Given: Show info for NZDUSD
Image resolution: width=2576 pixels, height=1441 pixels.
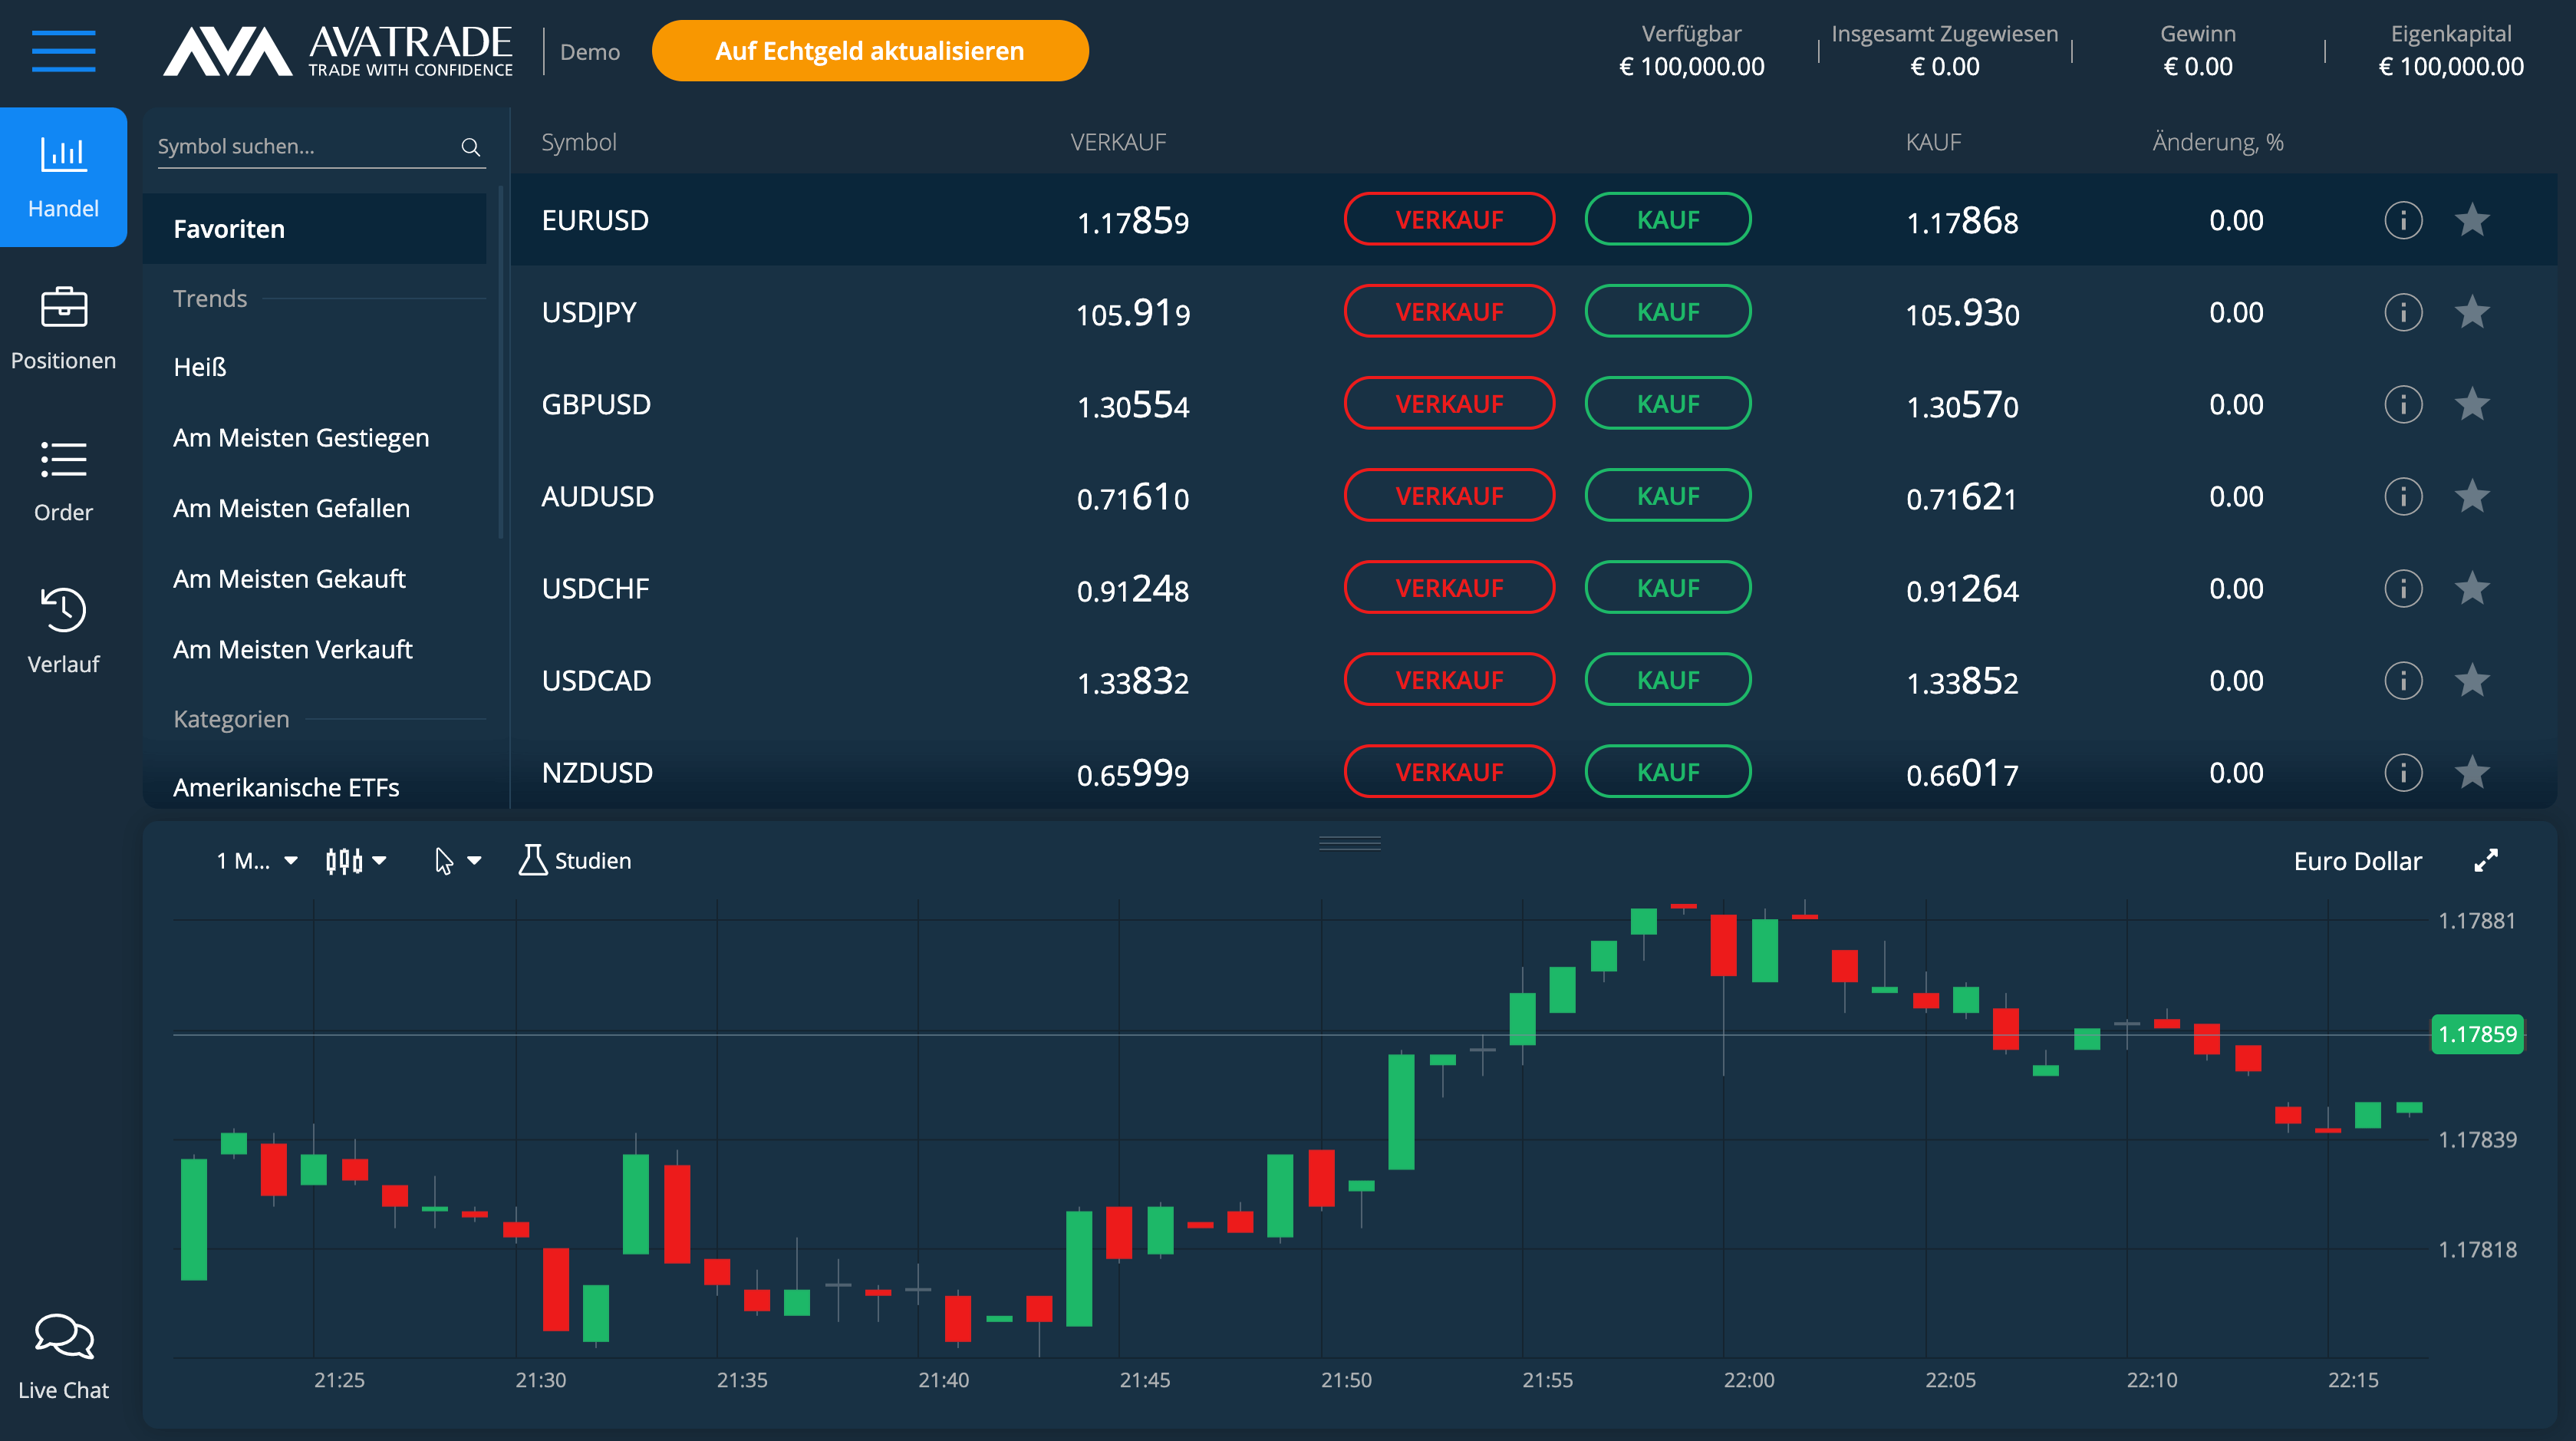Looking at the screenshot, I should coord(2403,772).
